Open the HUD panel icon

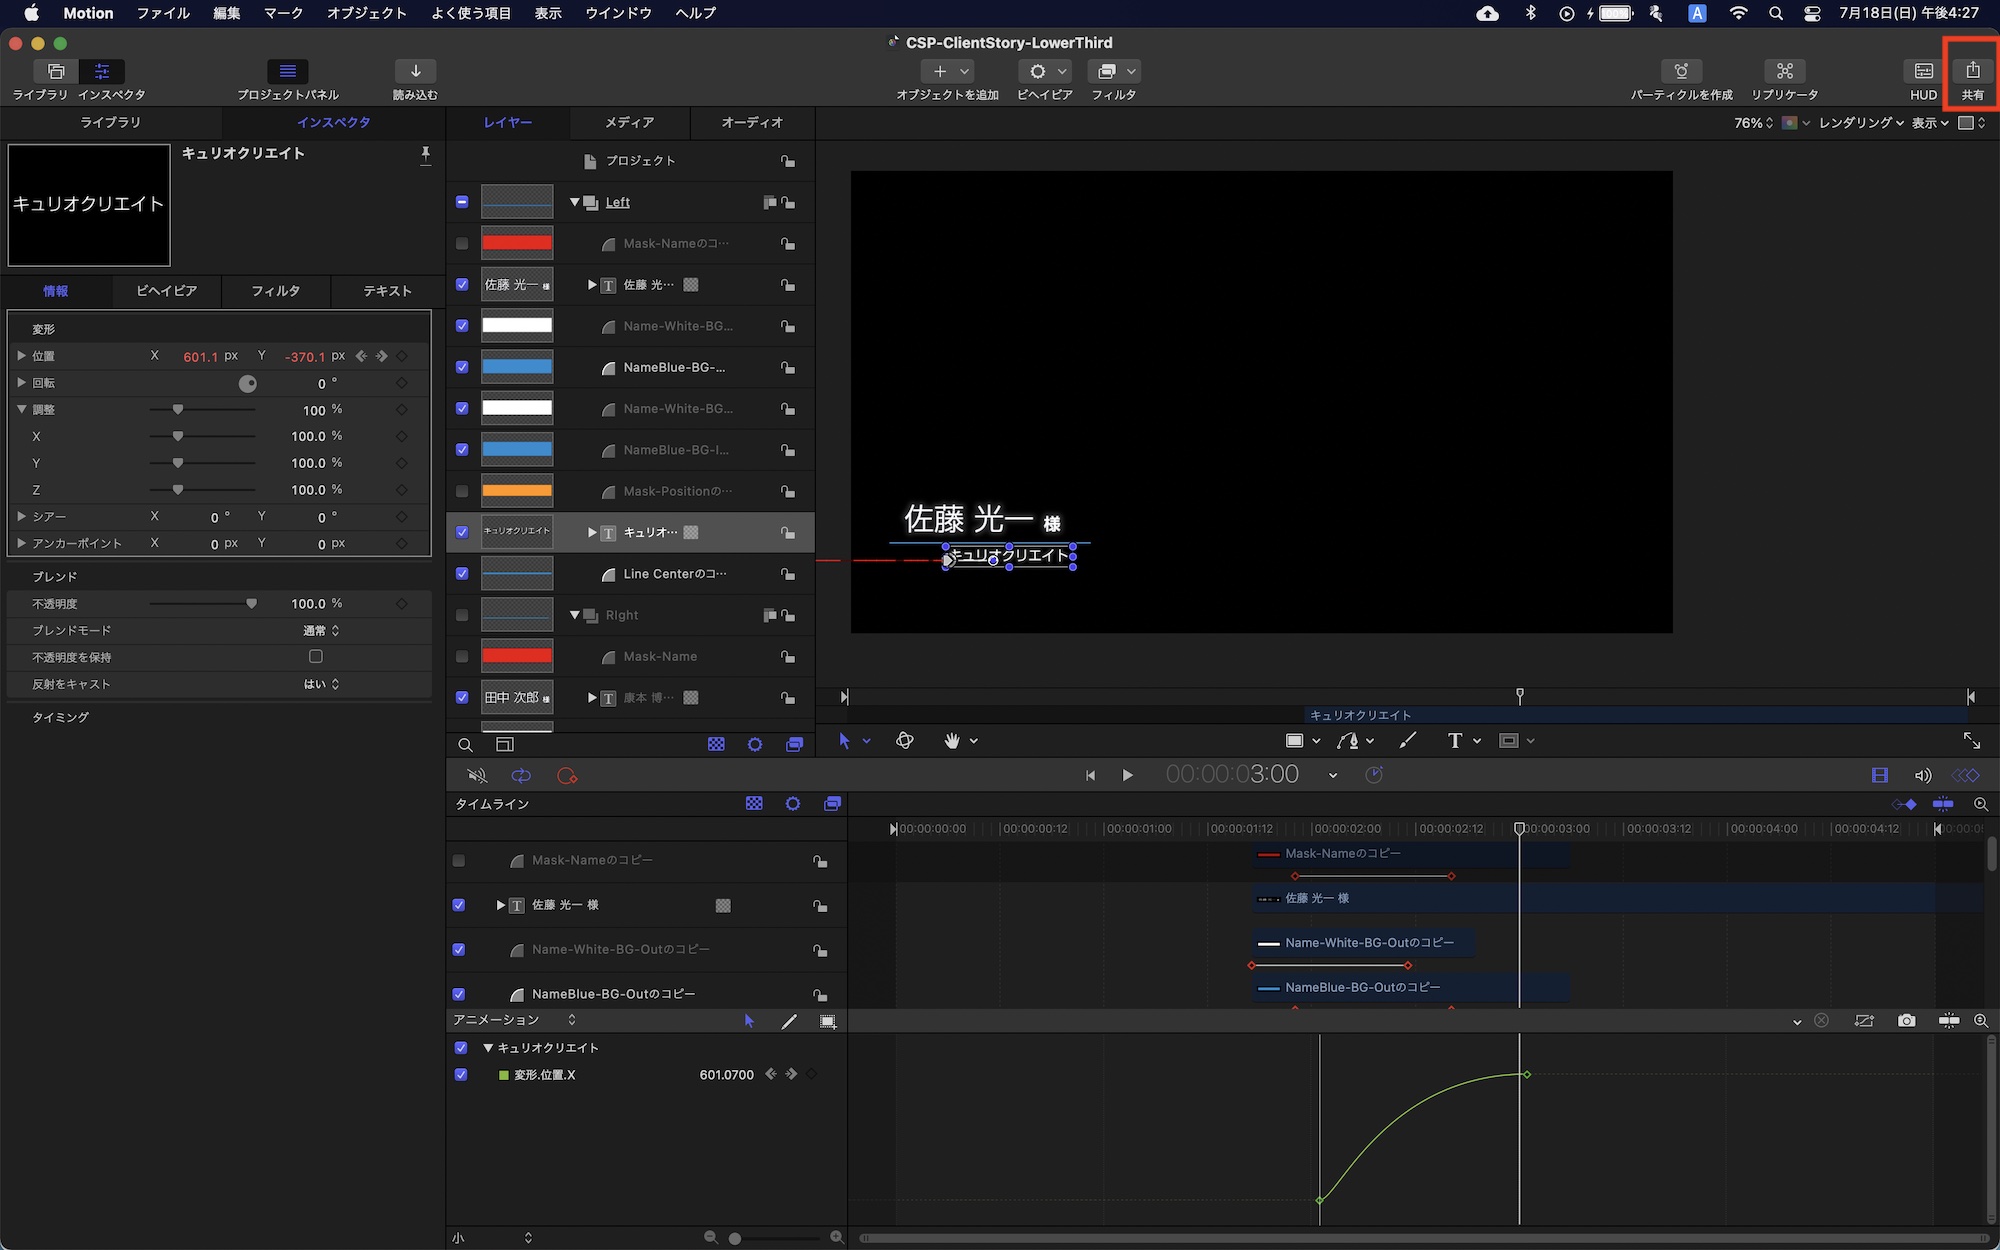(x=1923, y=71)
